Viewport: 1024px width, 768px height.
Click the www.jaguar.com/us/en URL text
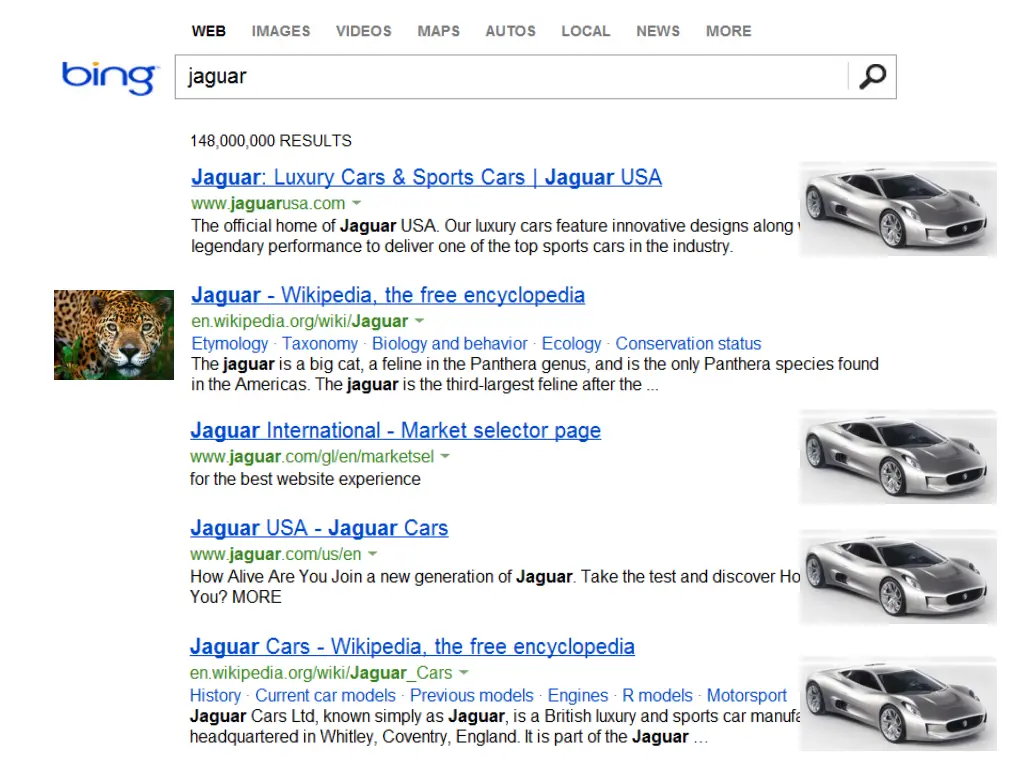tap(275, 554)
